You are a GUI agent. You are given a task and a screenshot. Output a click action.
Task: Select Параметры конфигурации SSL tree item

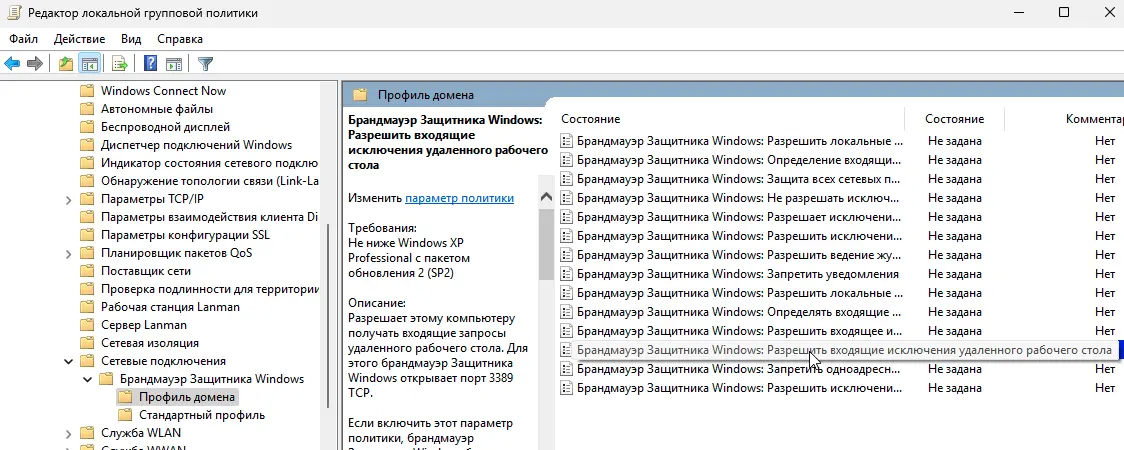[186, 235]
